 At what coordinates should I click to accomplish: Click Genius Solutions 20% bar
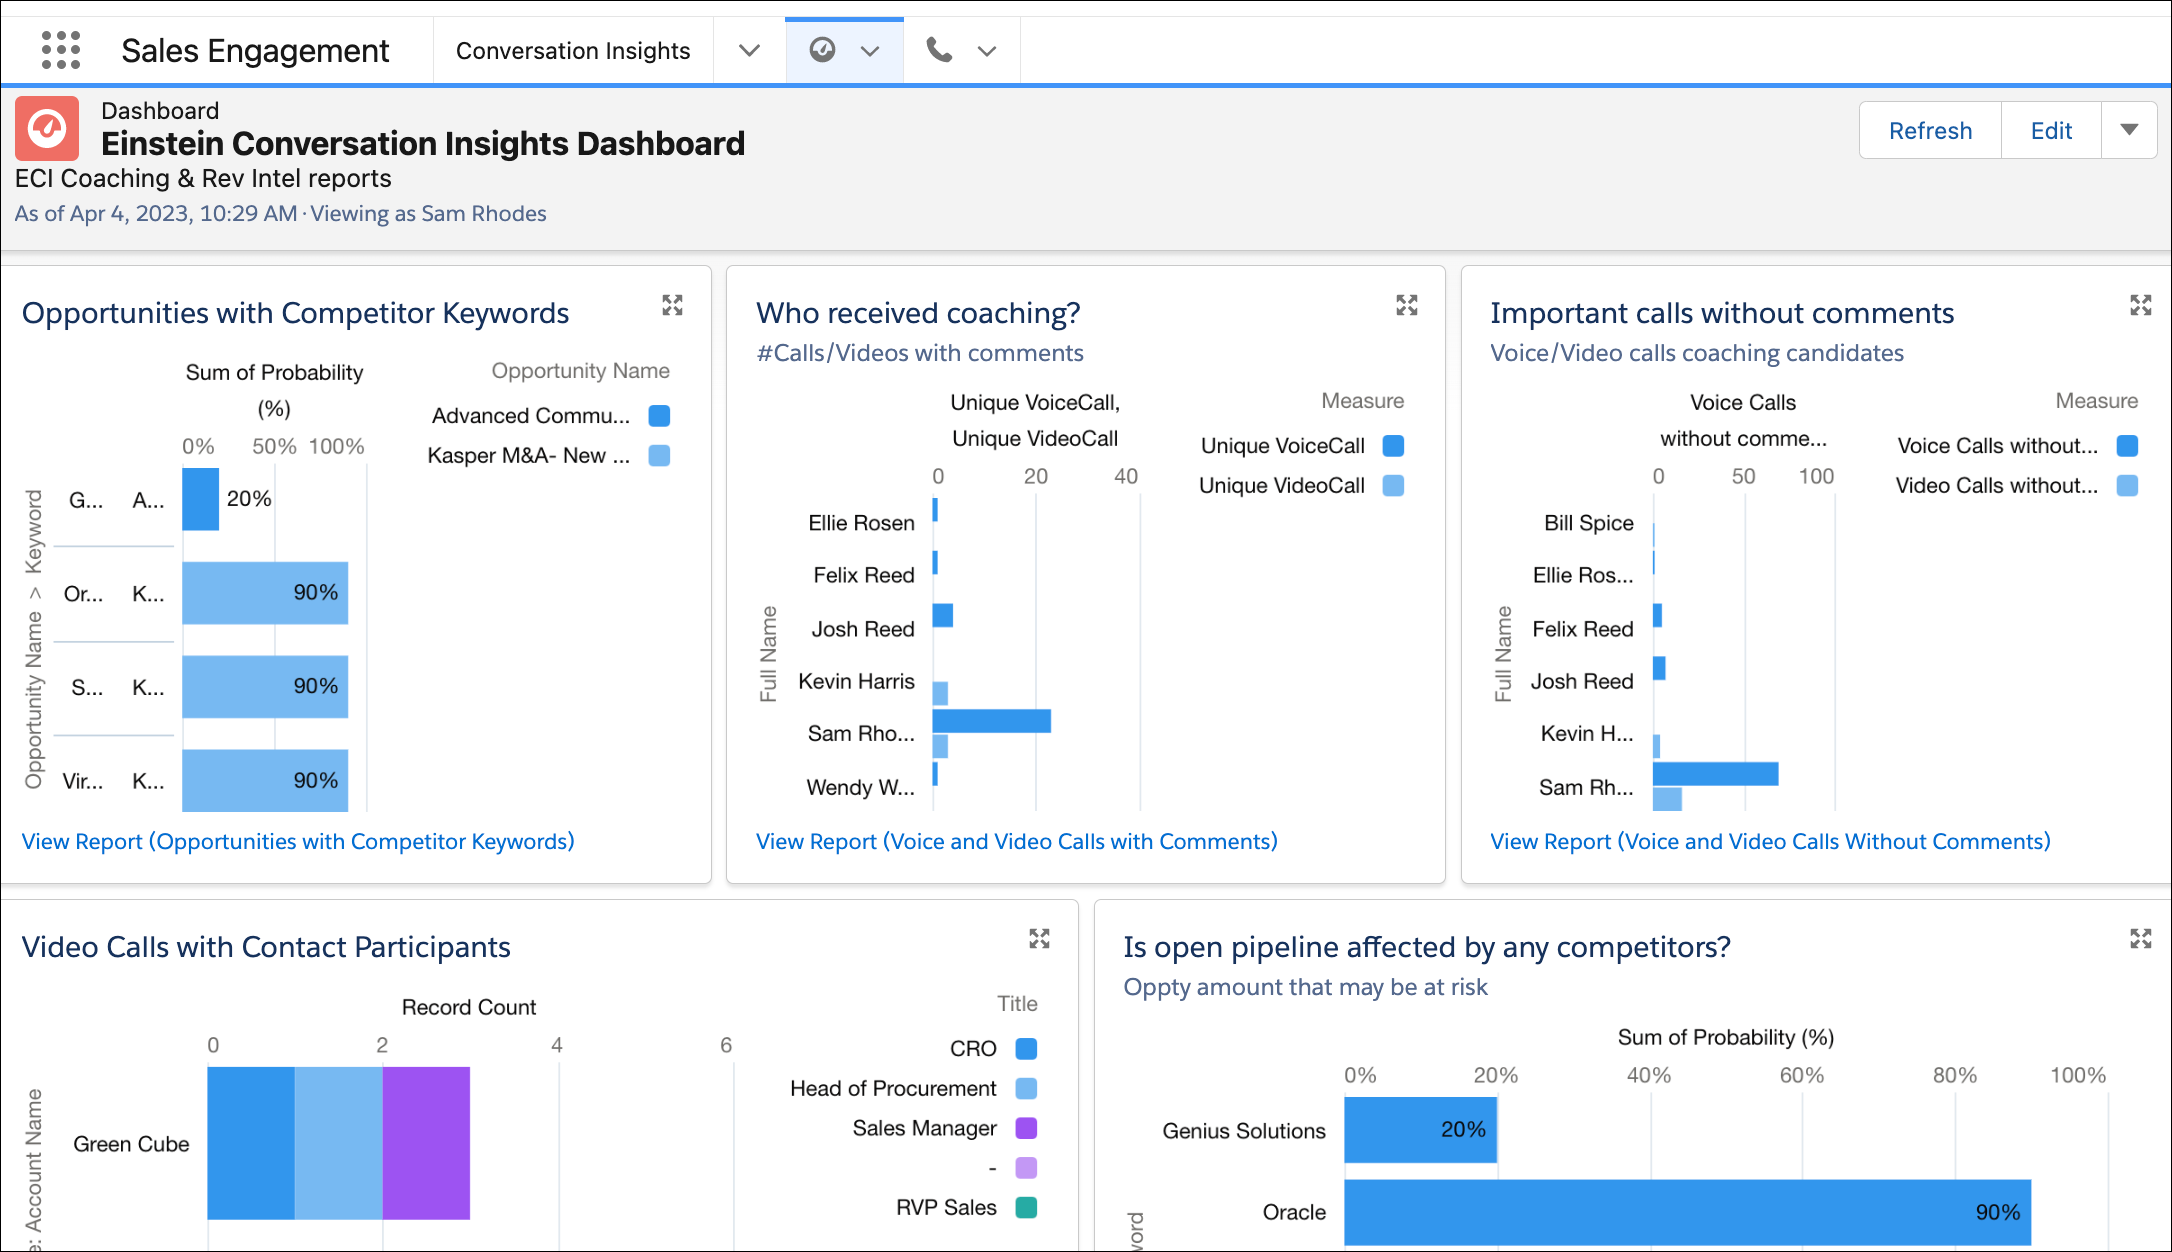(x=1420, y=1130)
